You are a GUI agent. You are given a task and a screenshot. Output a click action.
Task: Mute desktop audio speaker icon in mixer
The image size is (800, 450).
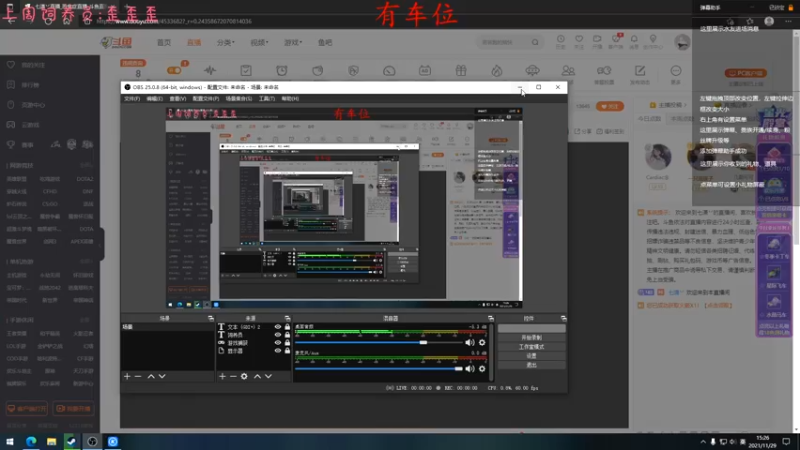pyautogui.click(x=469, y=342)
